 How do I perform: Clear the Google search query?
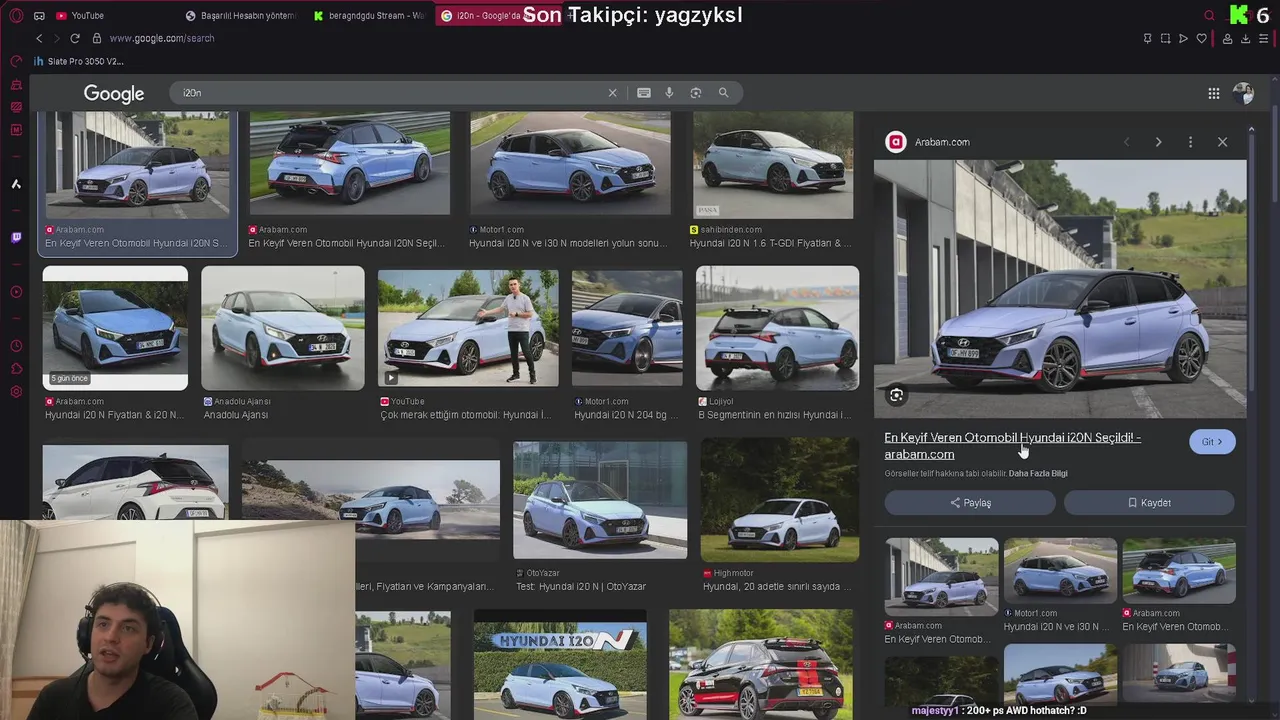[613, 93]
